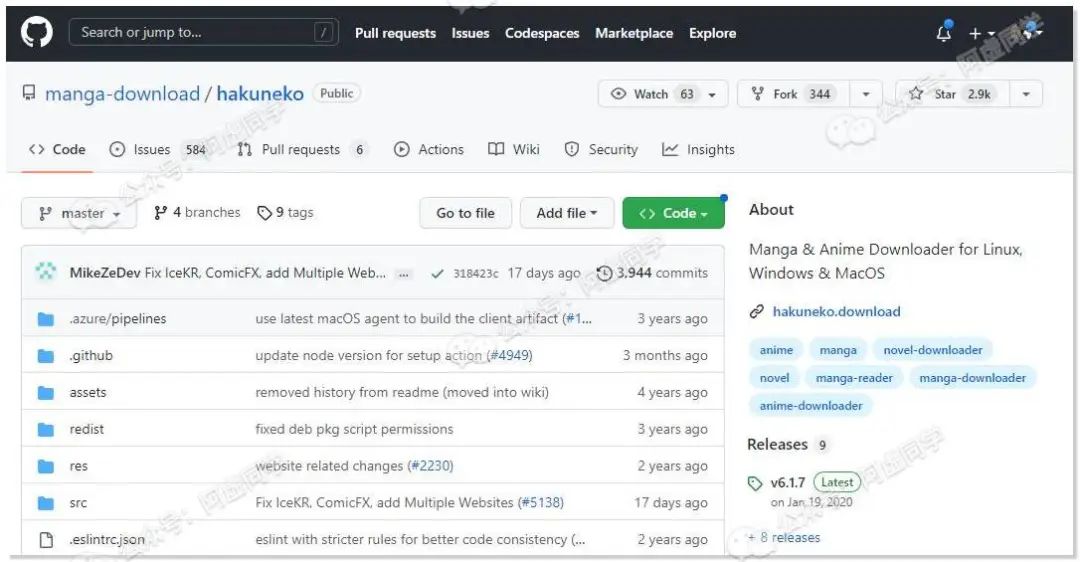This screenshot has height=562, width=1080.
Task: Expand the Fork dropdown arrow
Action: (x=866, y=94)
